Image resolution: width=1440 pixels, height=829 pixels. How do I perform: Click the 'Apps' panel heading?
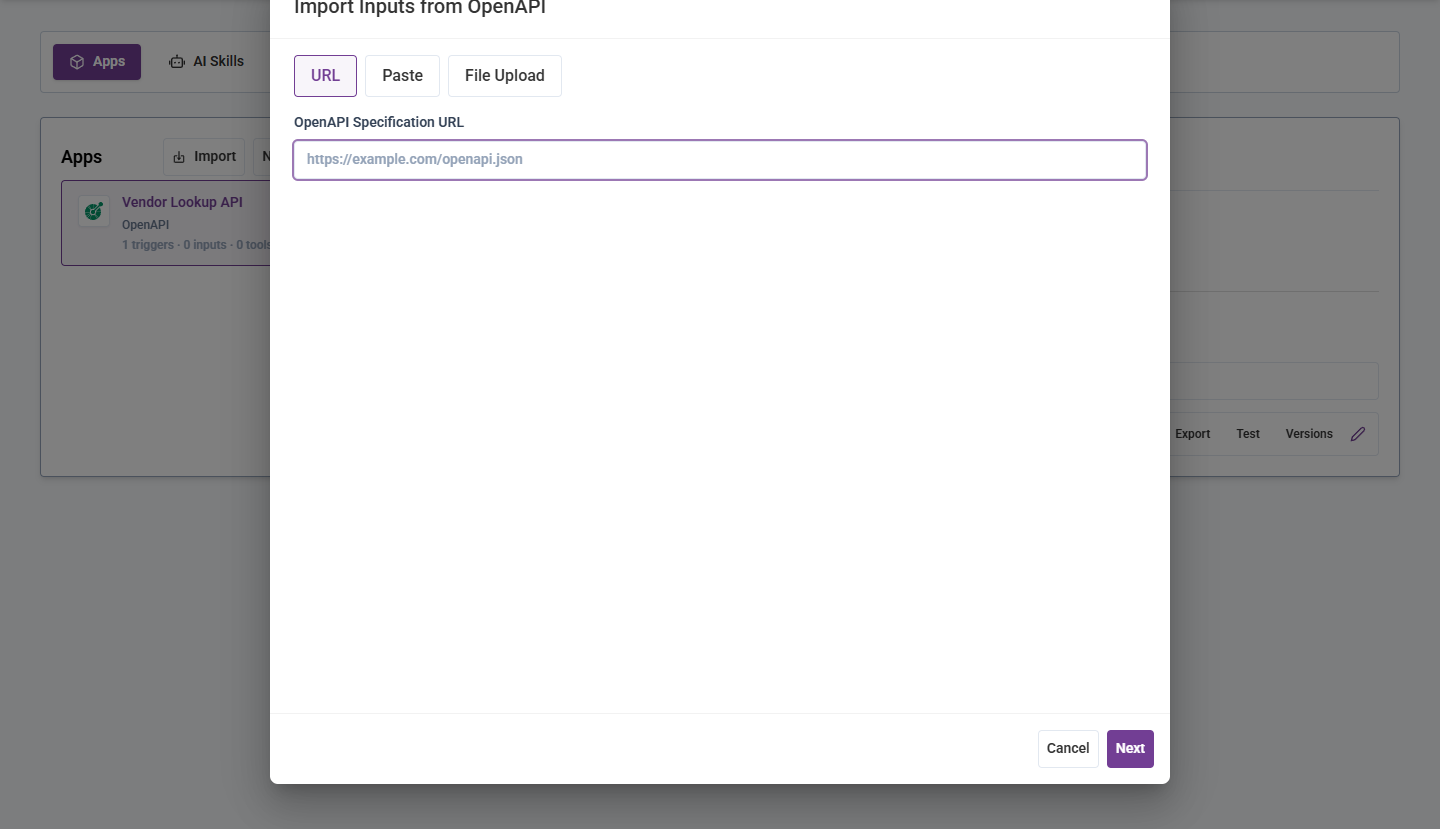tap(82, 158)
